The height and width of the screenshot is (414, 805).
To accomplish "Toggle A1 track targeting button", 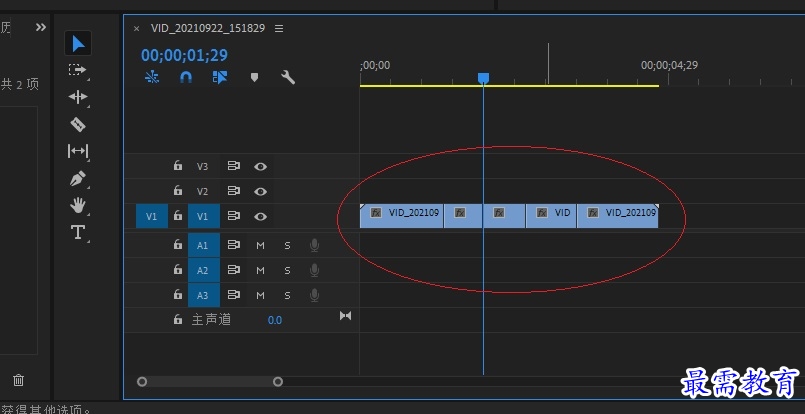I will (x=204, y=246).
